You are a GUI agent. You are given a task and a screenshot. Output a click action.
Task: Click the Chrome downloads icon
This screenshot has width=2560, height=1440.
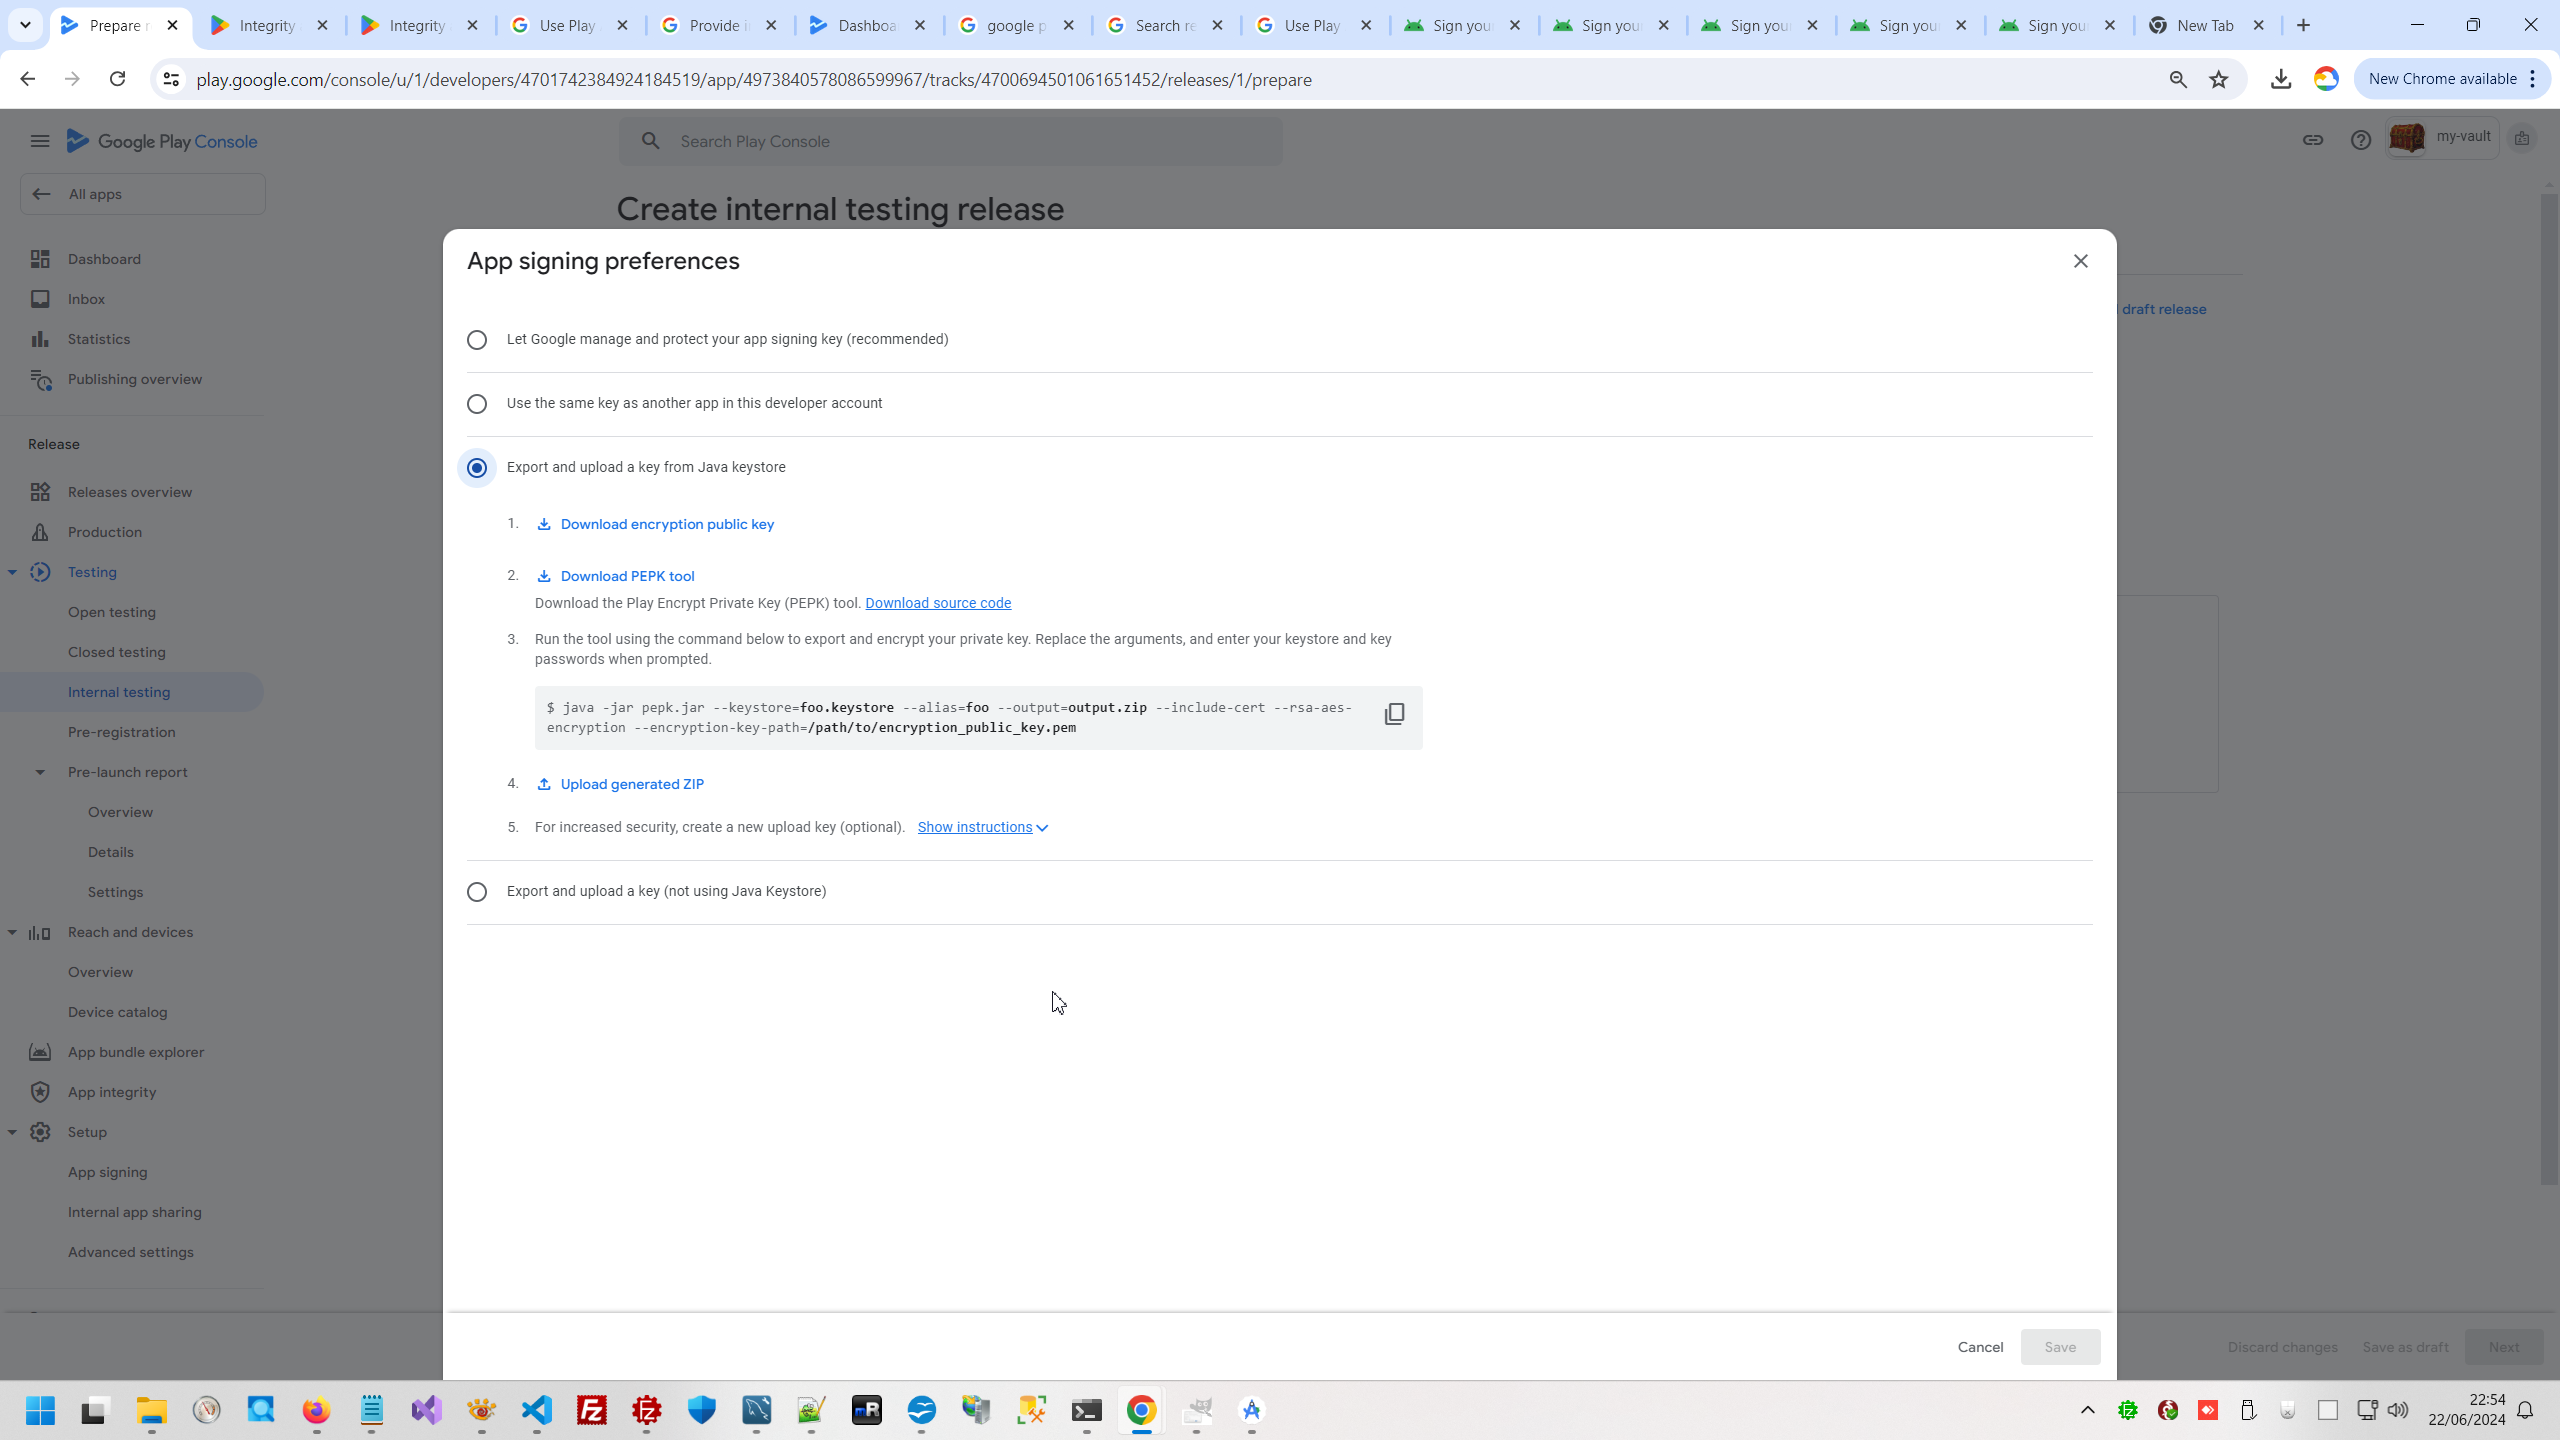coord(2280,79)
